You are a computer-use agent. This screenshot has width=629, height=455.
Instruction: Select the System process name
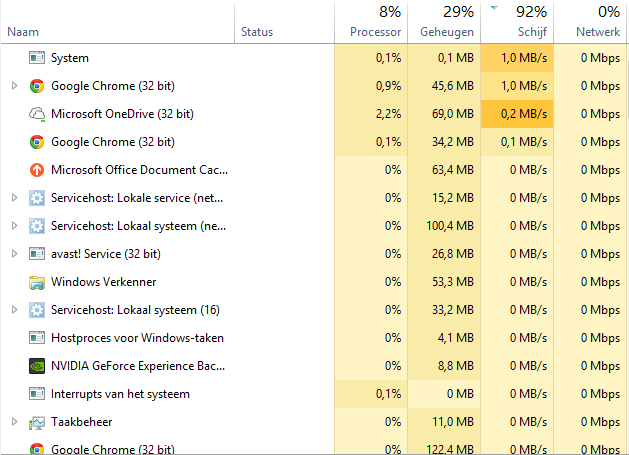(x=70, y=58)
